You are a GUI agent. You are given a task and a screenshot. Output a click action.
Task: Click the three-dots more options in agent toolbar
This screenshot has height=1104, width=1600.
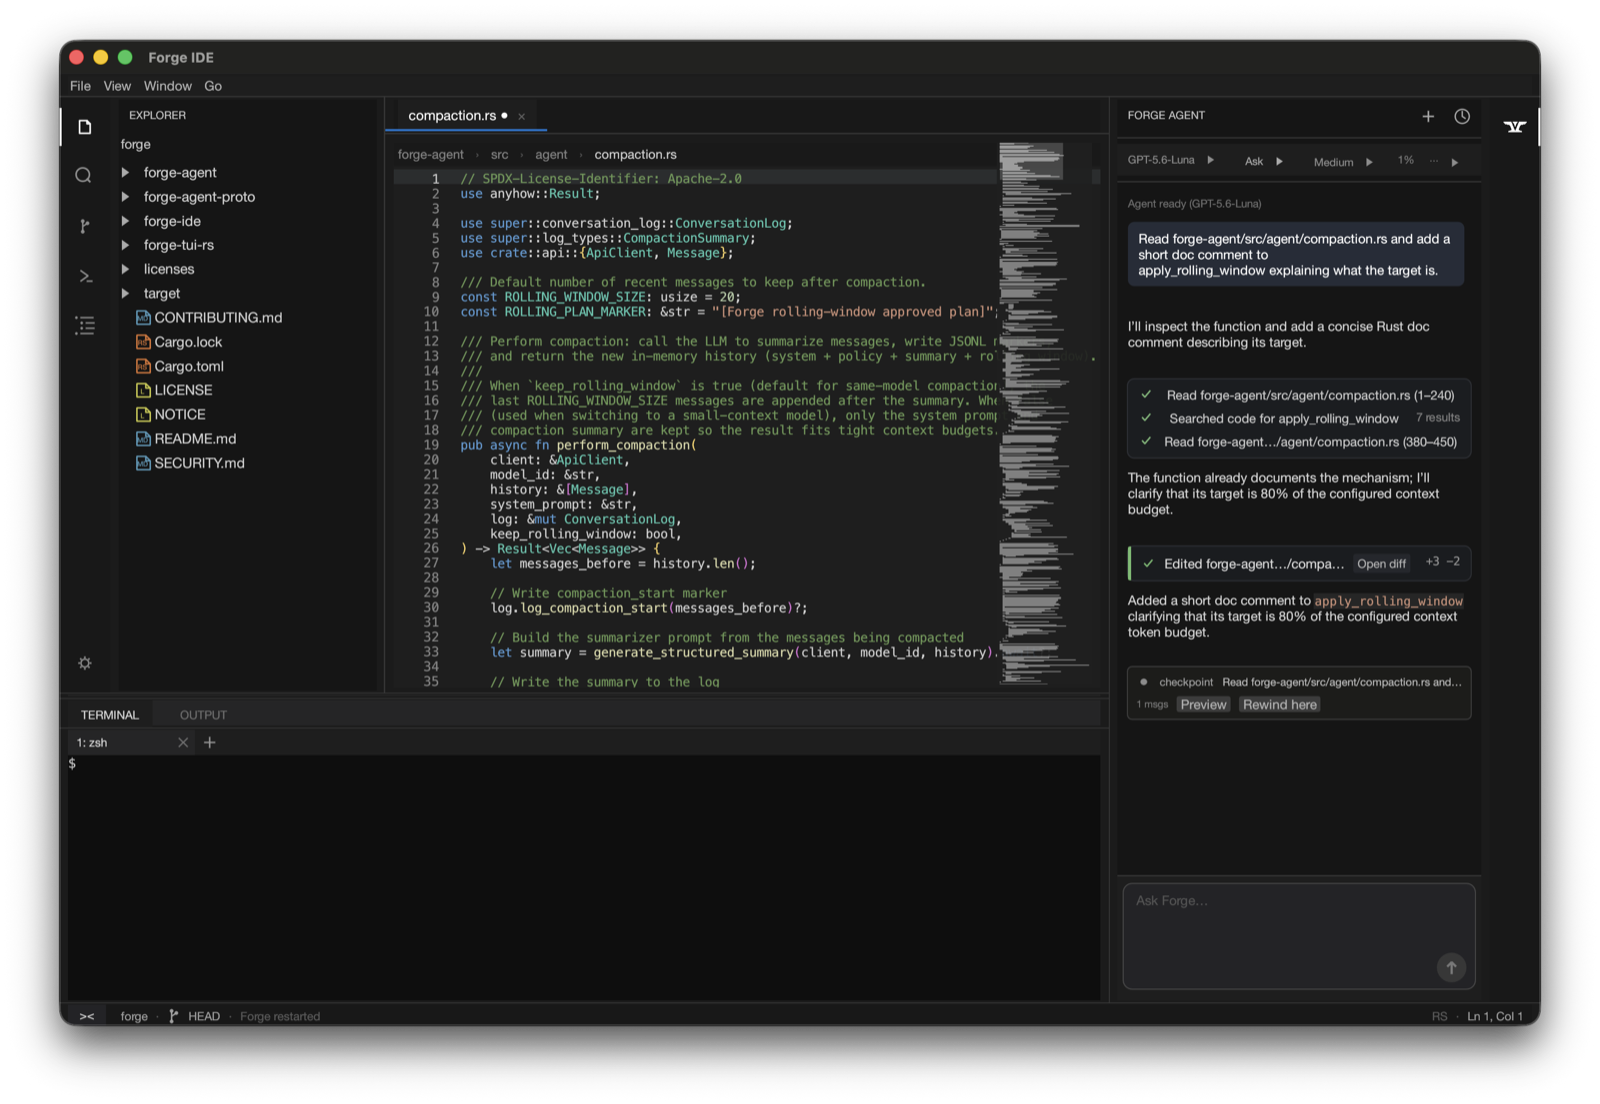pyautogui.click(x=1434, y=161)
